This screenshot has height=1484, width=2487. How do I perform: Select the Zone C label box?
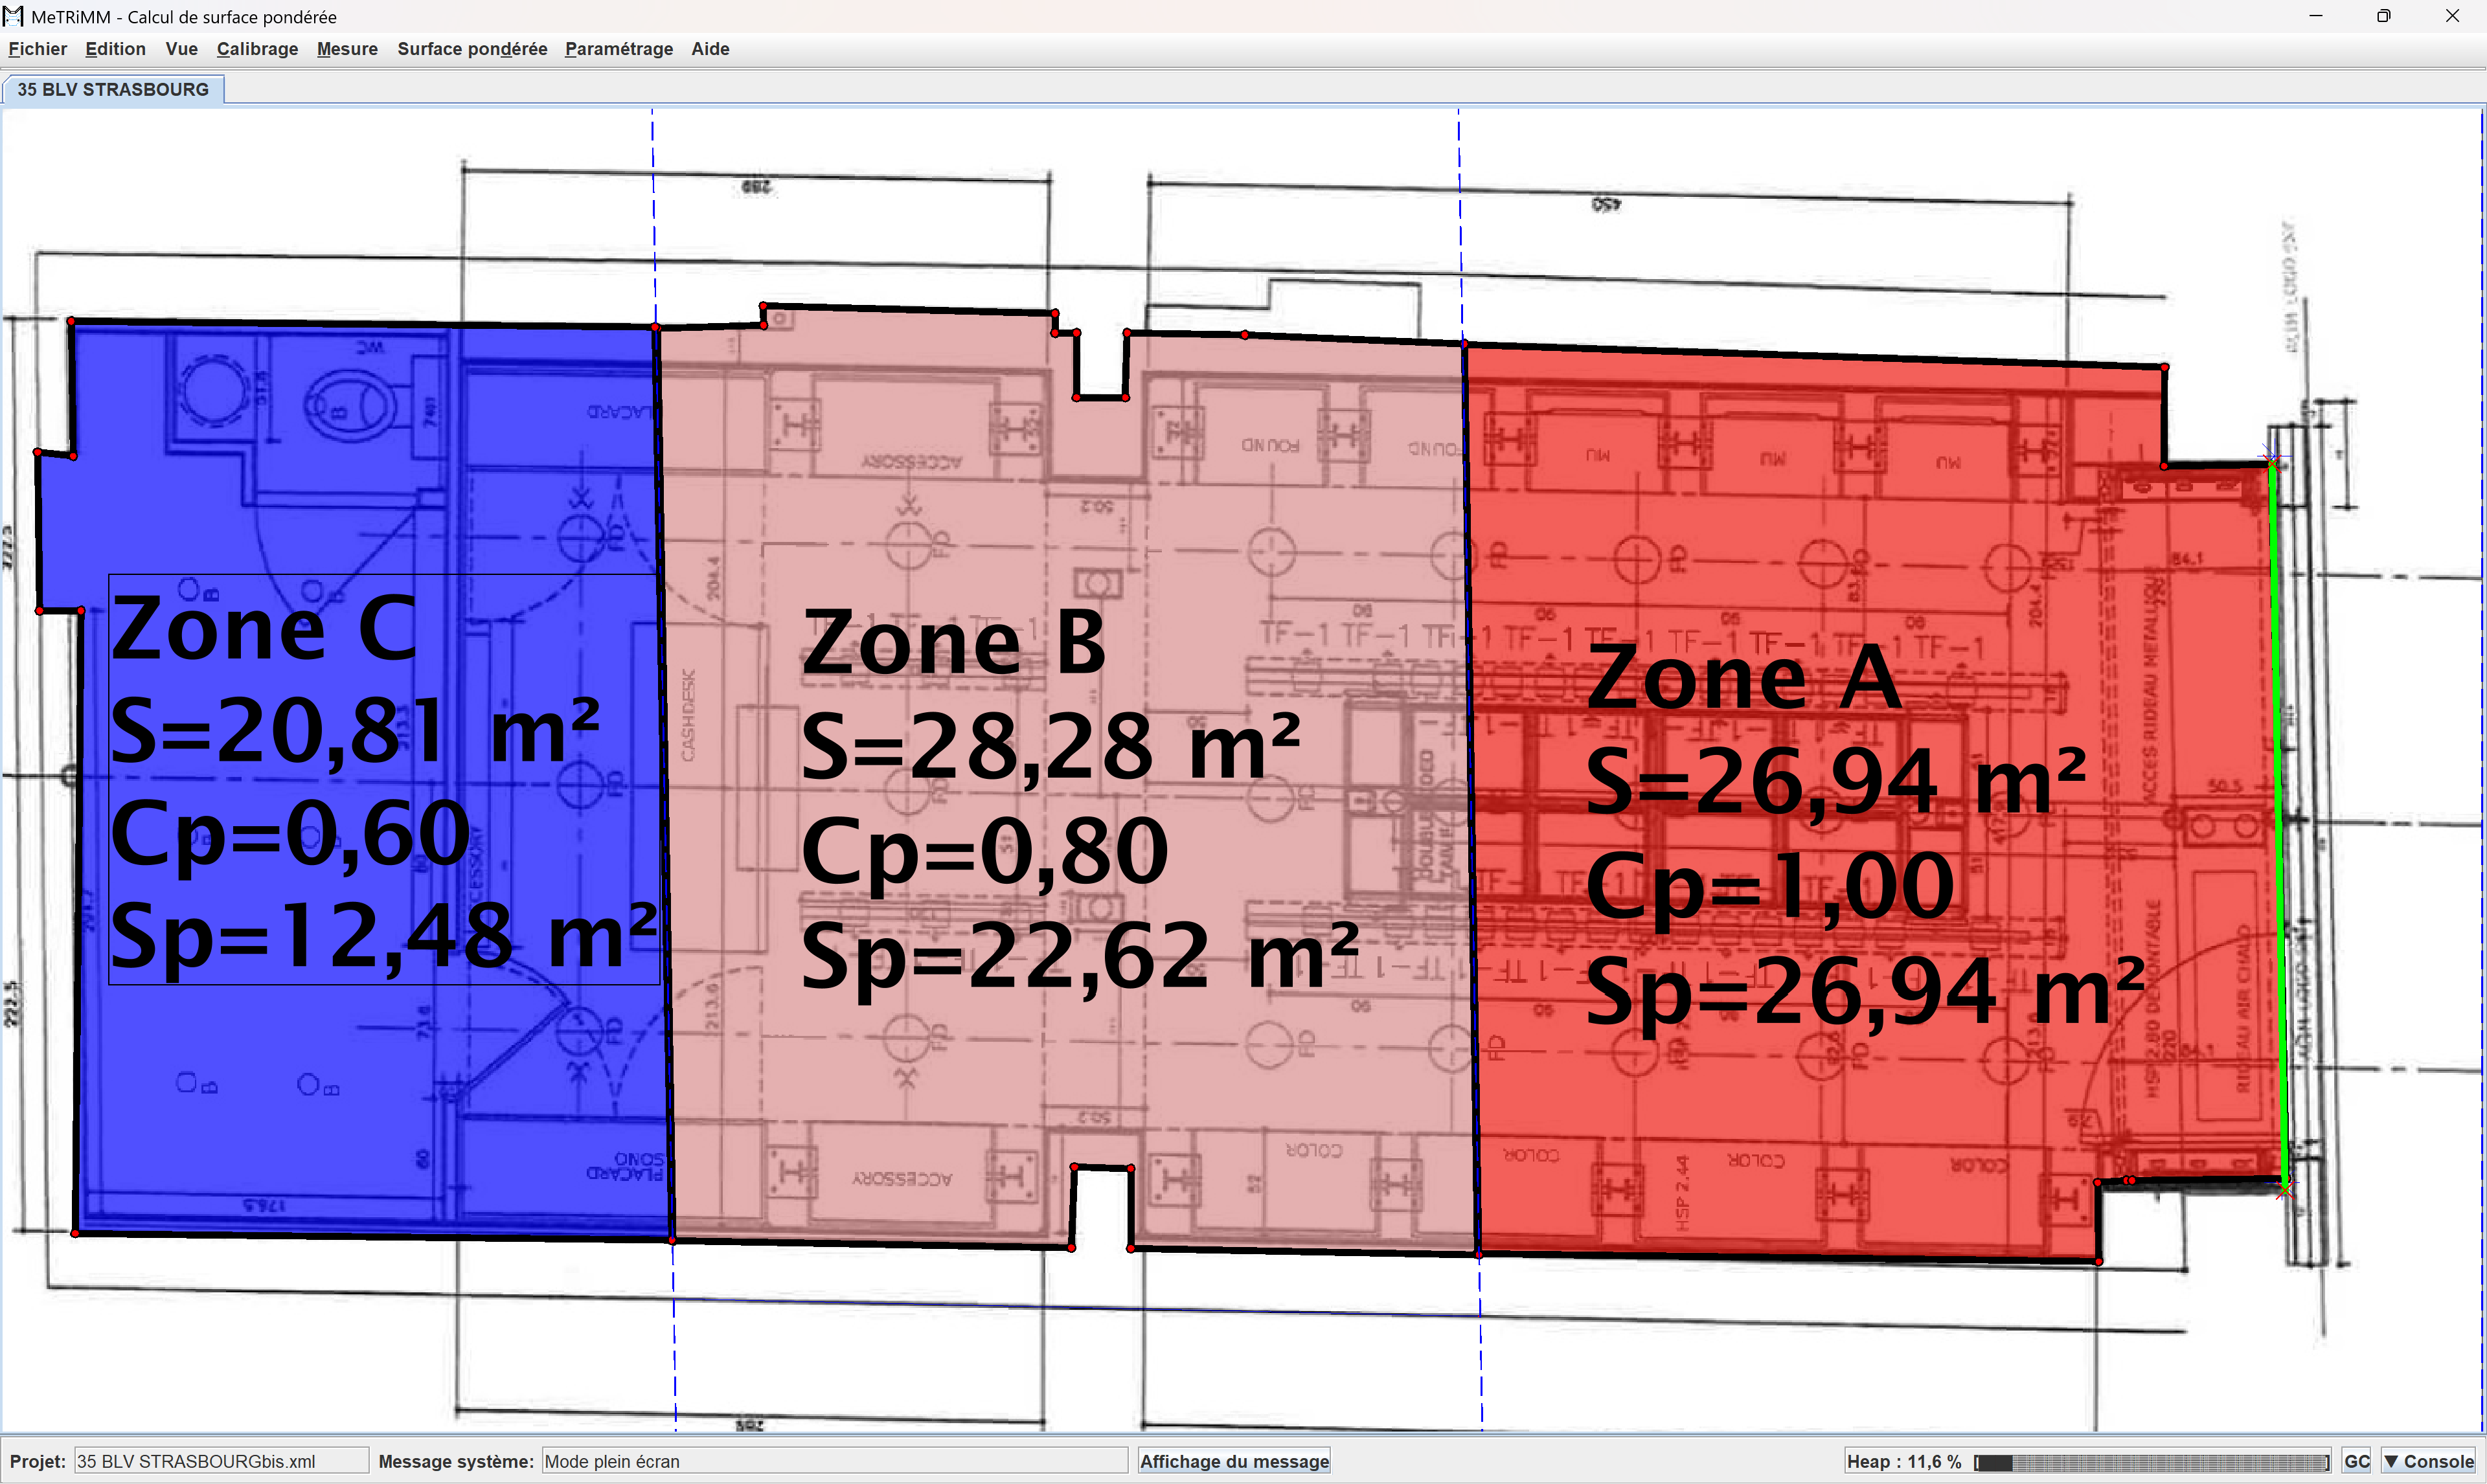tap(384, 779)
